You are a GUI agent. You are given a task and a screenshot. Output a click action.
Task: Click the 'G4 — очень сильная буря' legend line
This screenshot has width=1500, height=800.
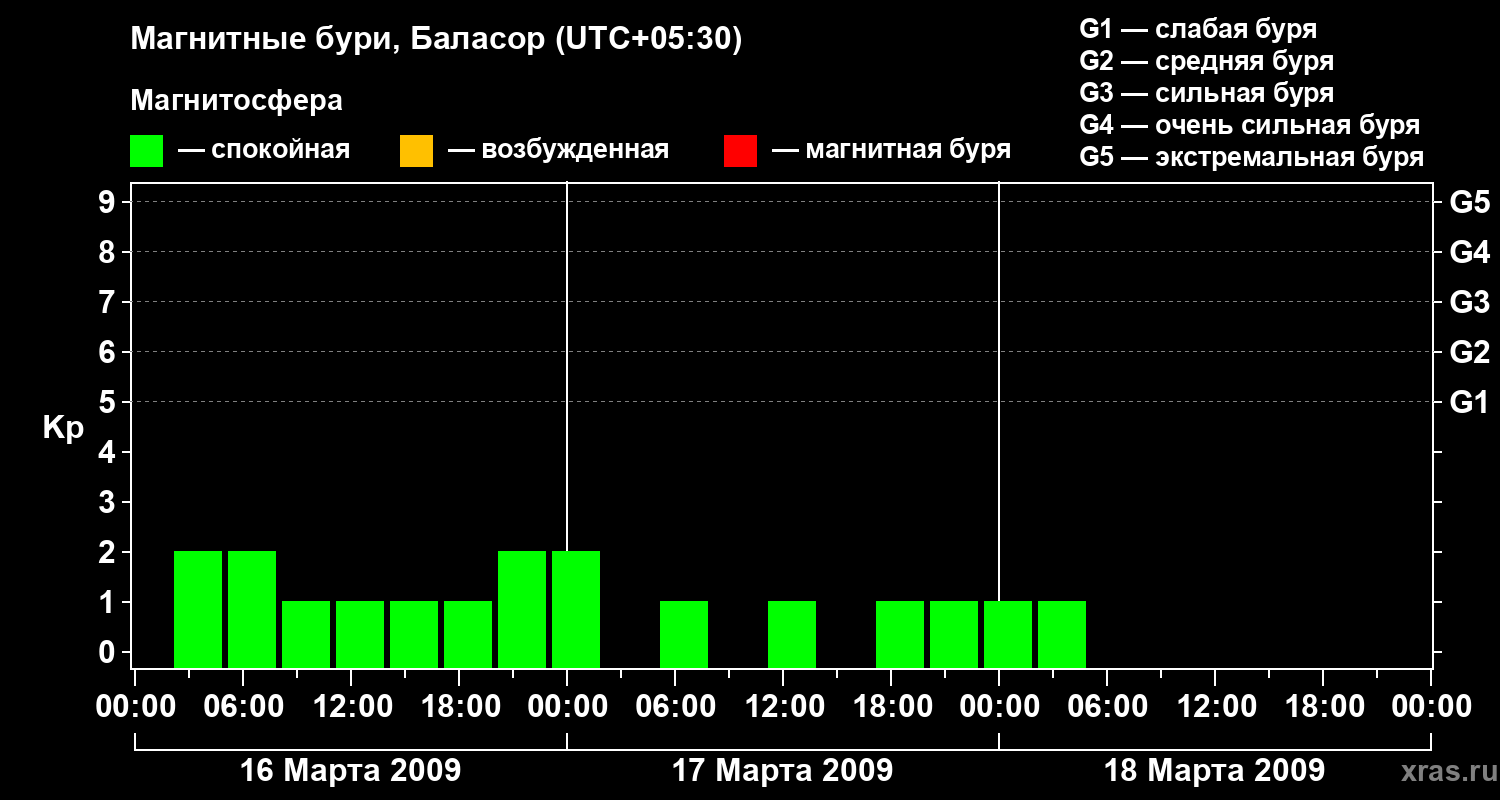[1250, 125]
